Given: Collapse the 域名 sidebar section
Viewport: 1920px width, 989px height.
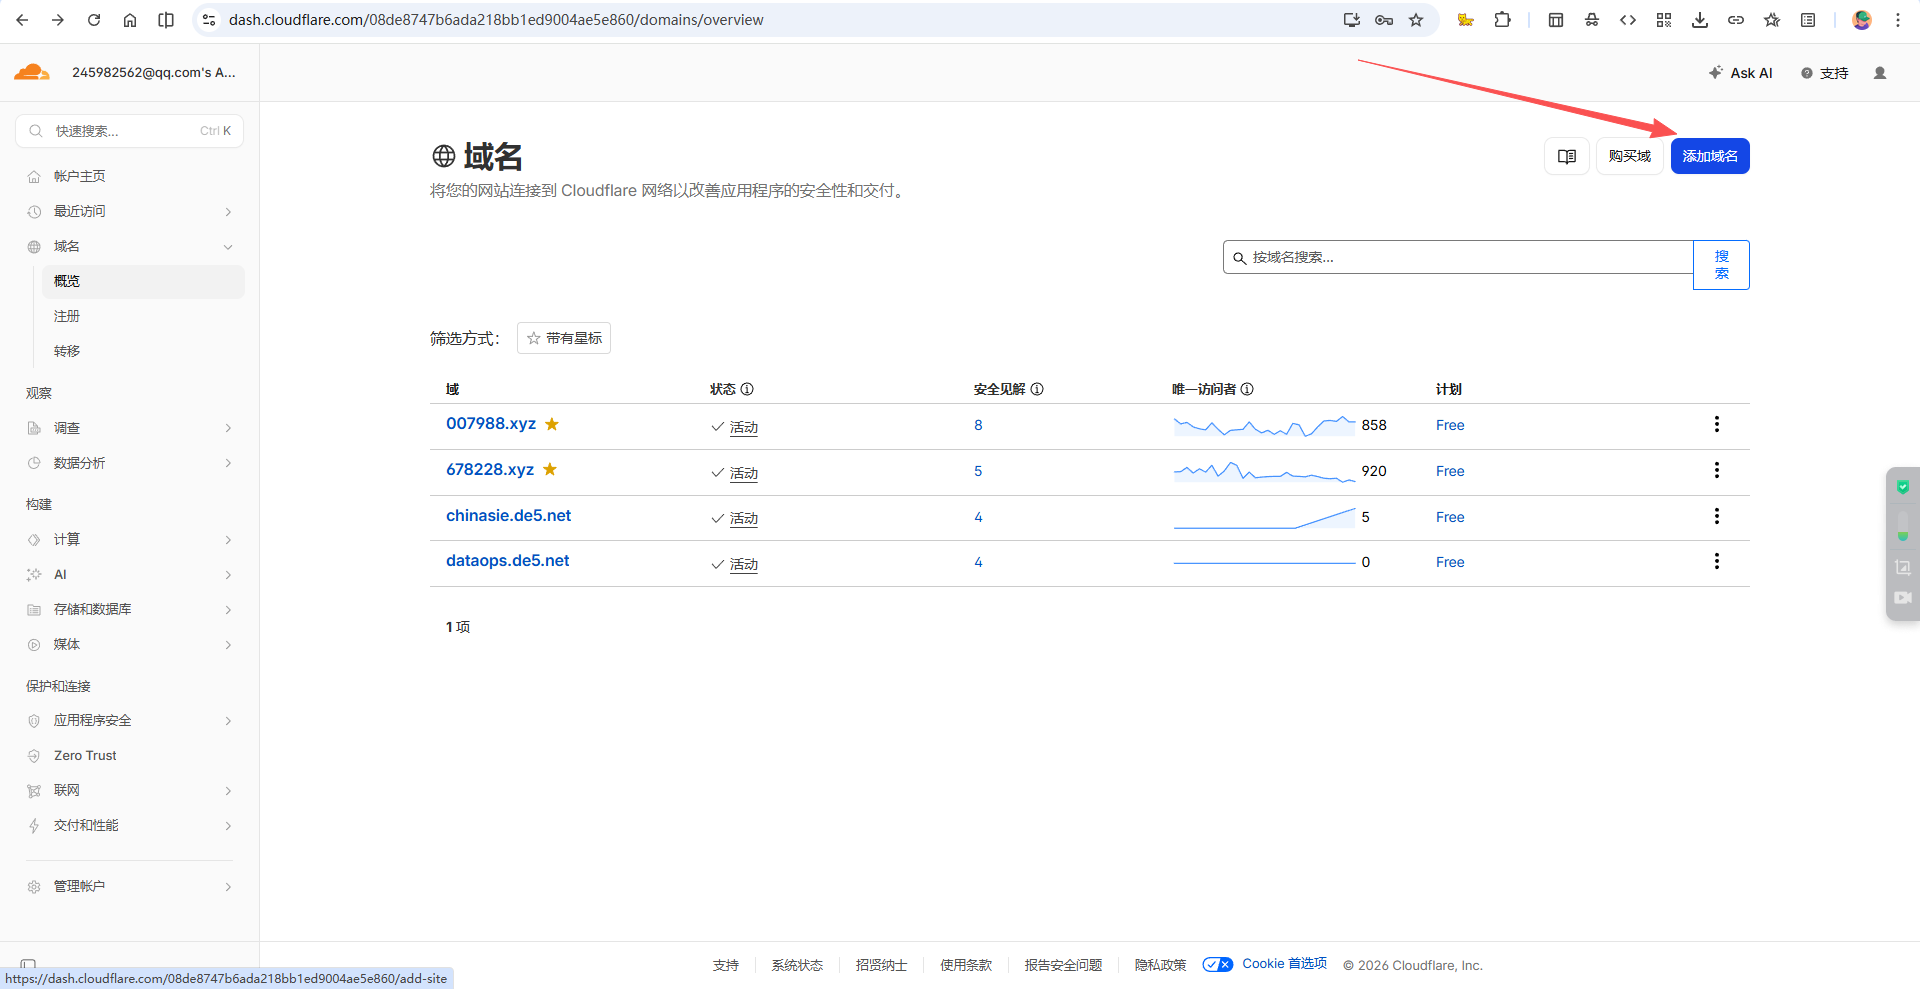Looking at the screenshot, I should 130,246.
